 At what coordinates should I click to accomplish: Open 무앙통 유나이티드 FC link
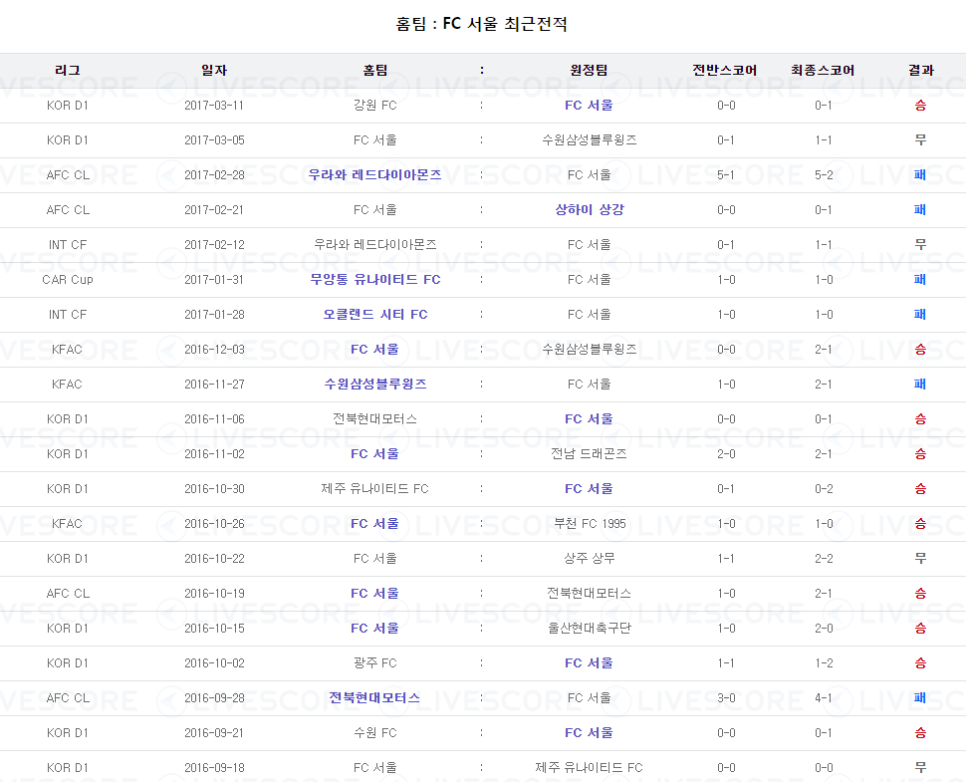click(x=375, y=279)
